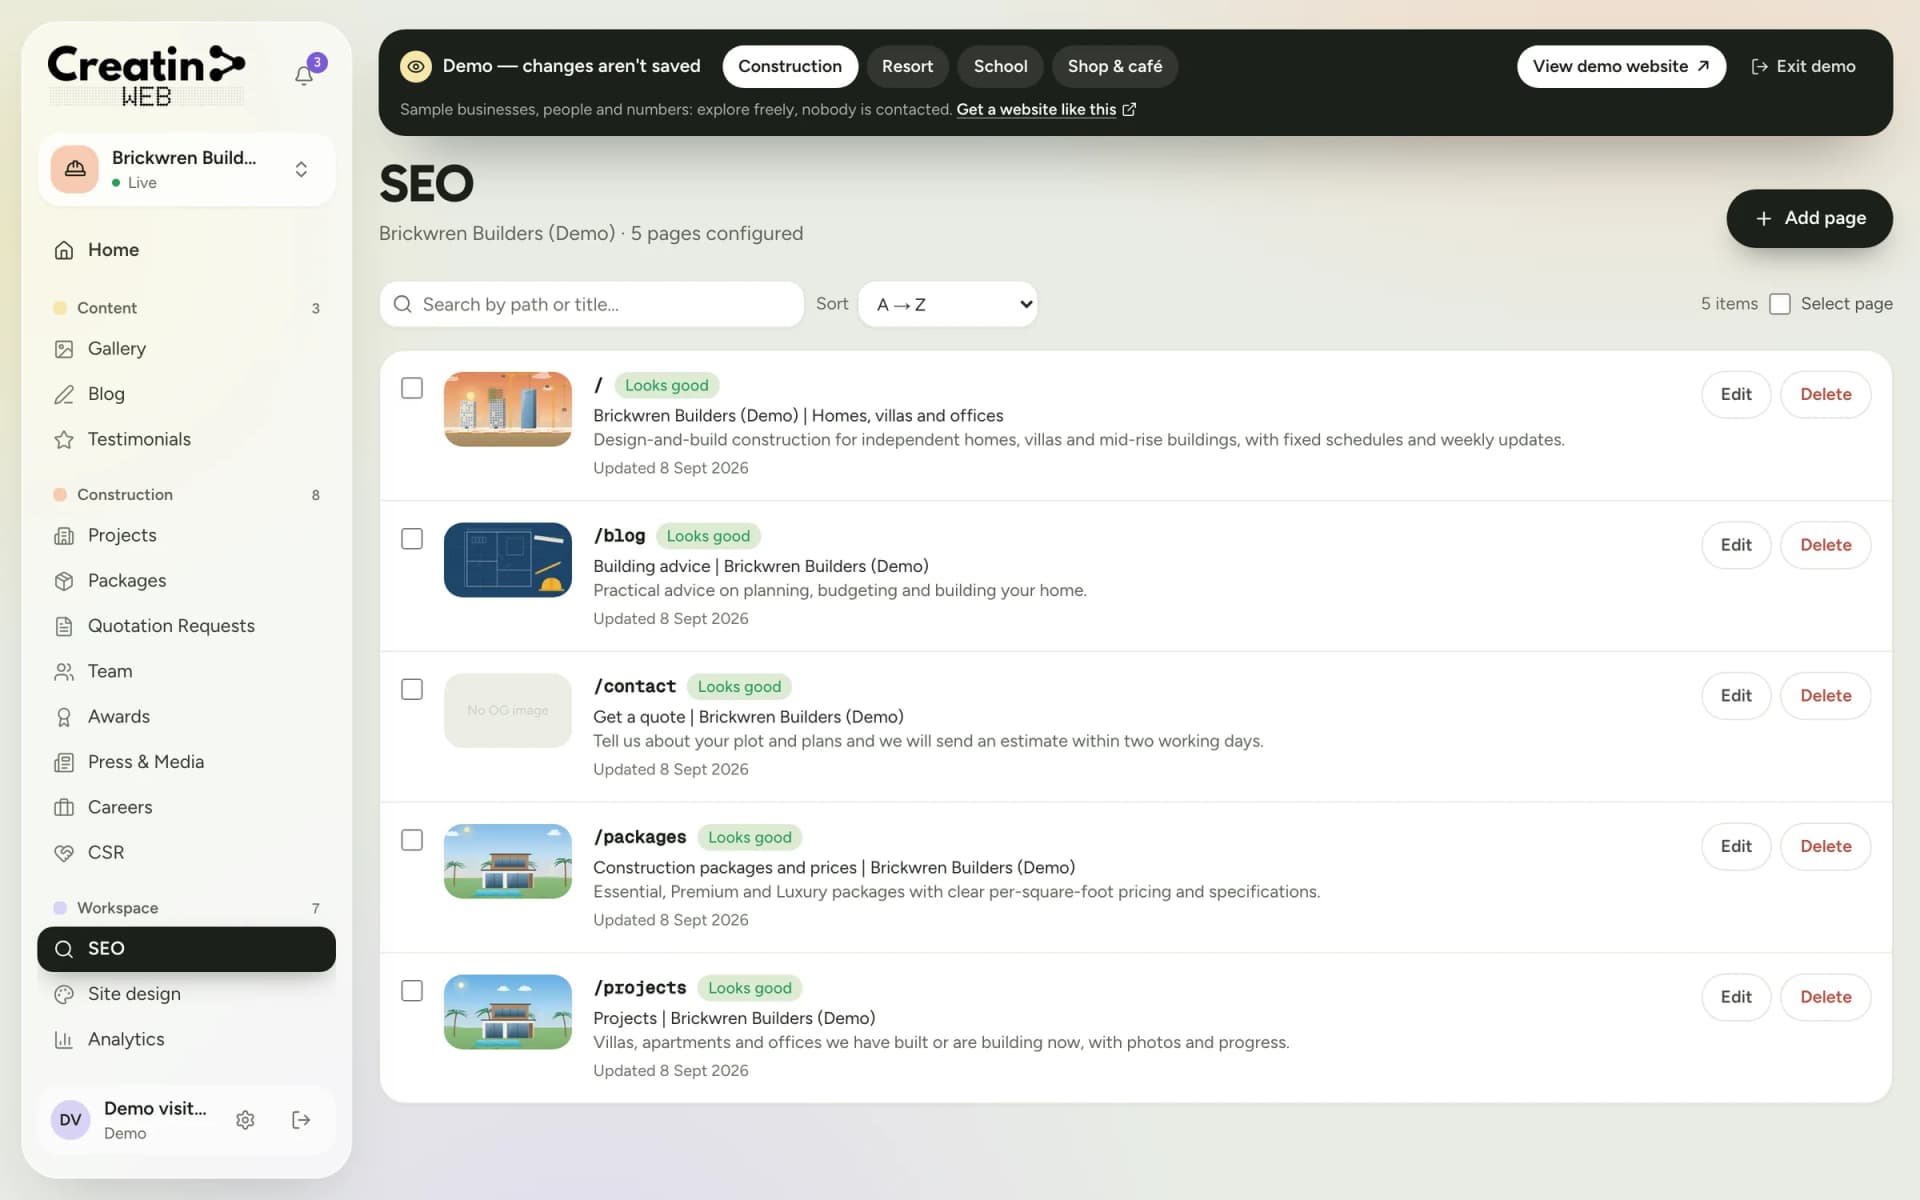The height and width of the screenshot is (1200, 1920).
Task: Focus the Search by path or title field
Action: [592, 304]
